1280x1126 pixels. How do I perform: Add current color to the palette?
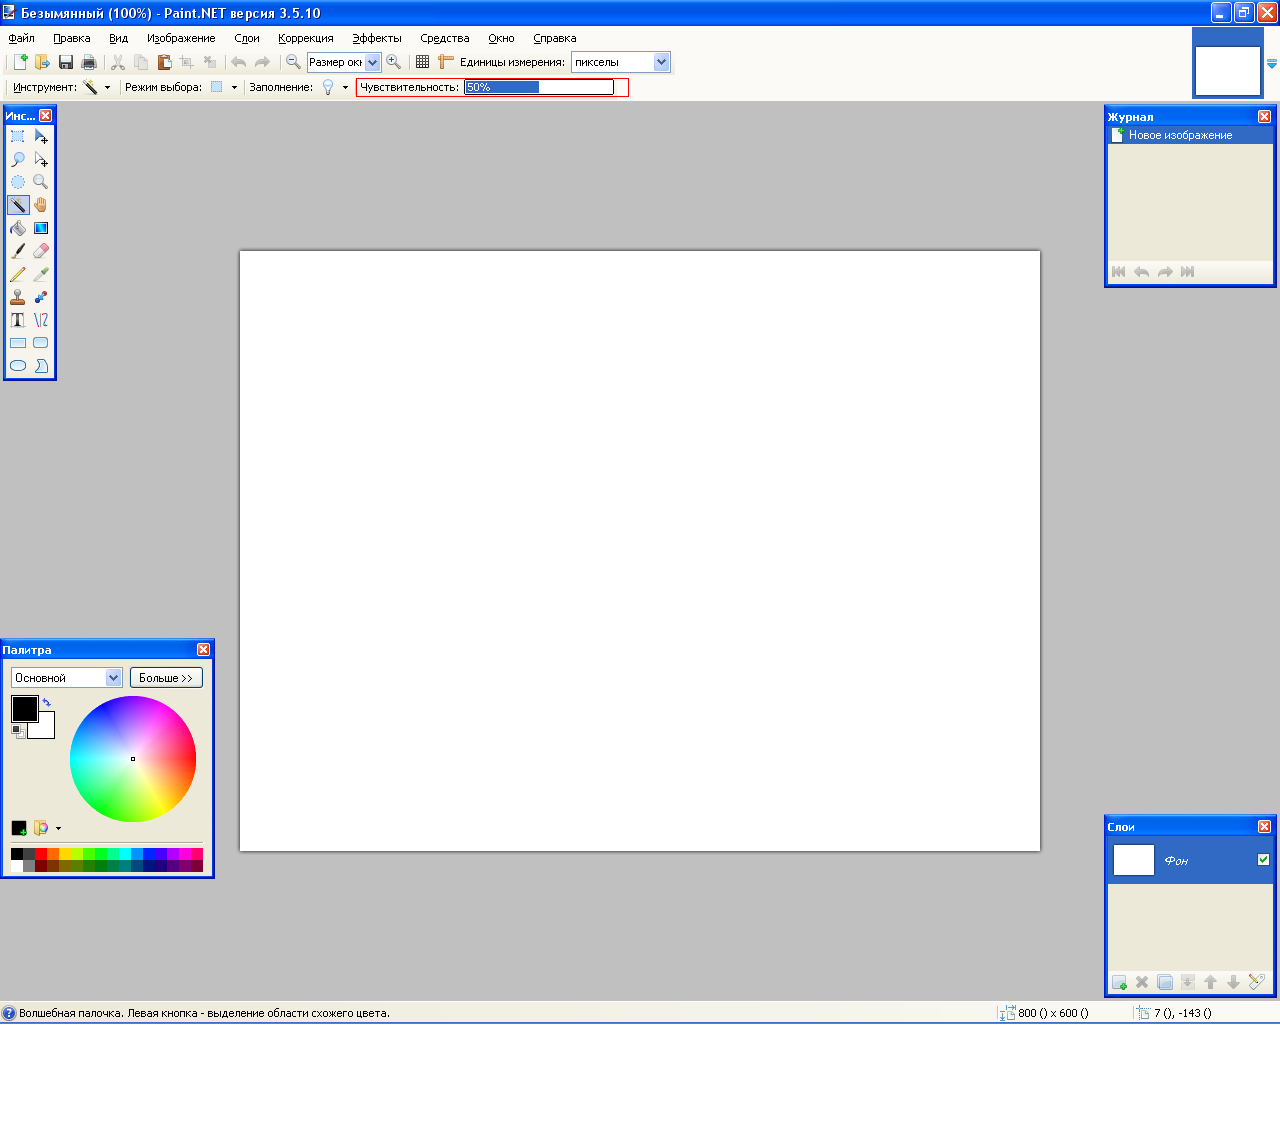(19, 828)
